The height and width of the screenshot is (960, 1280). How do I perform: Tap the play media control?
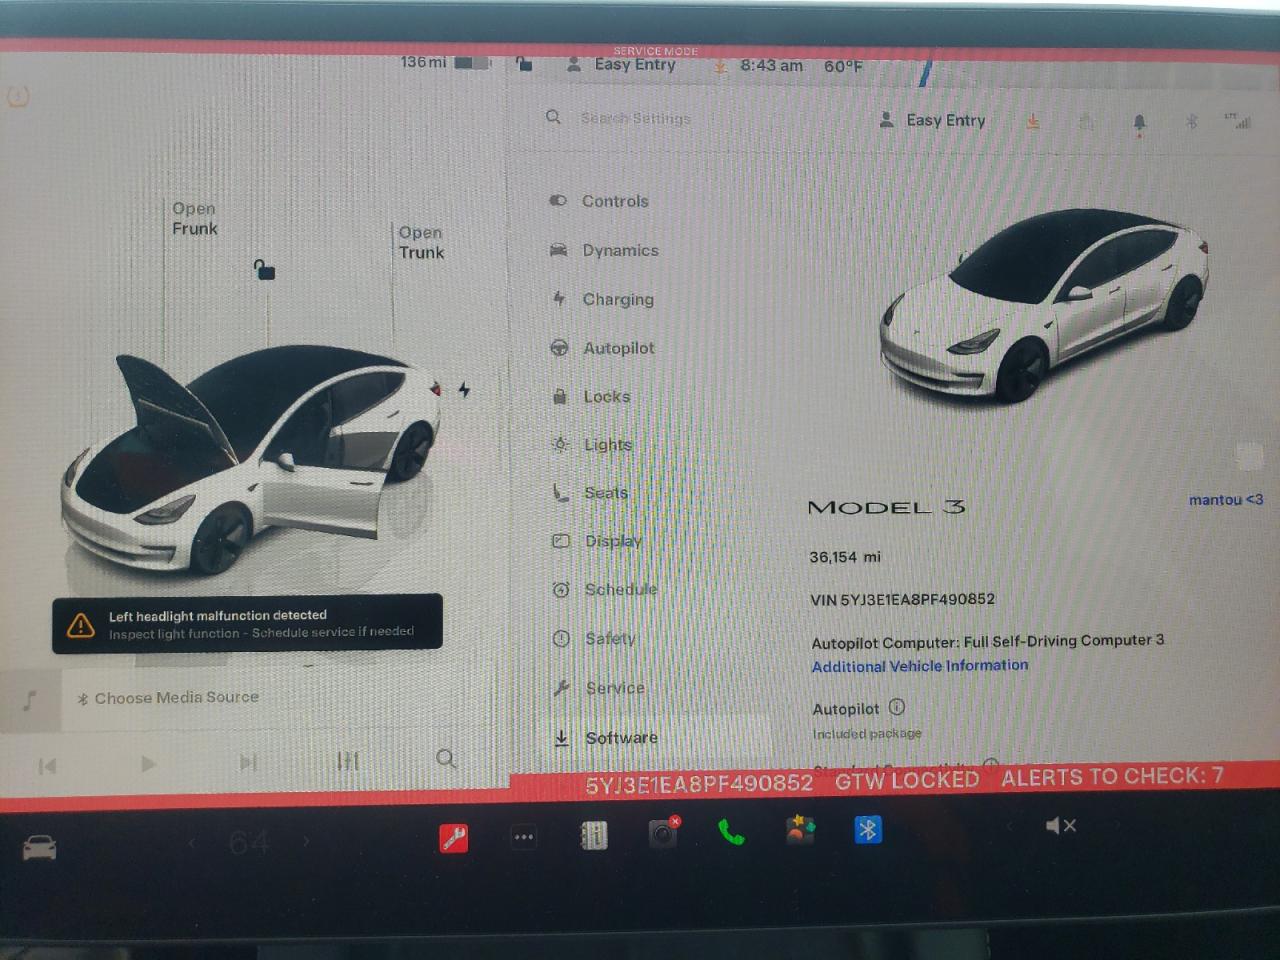[x=148, y=764]
